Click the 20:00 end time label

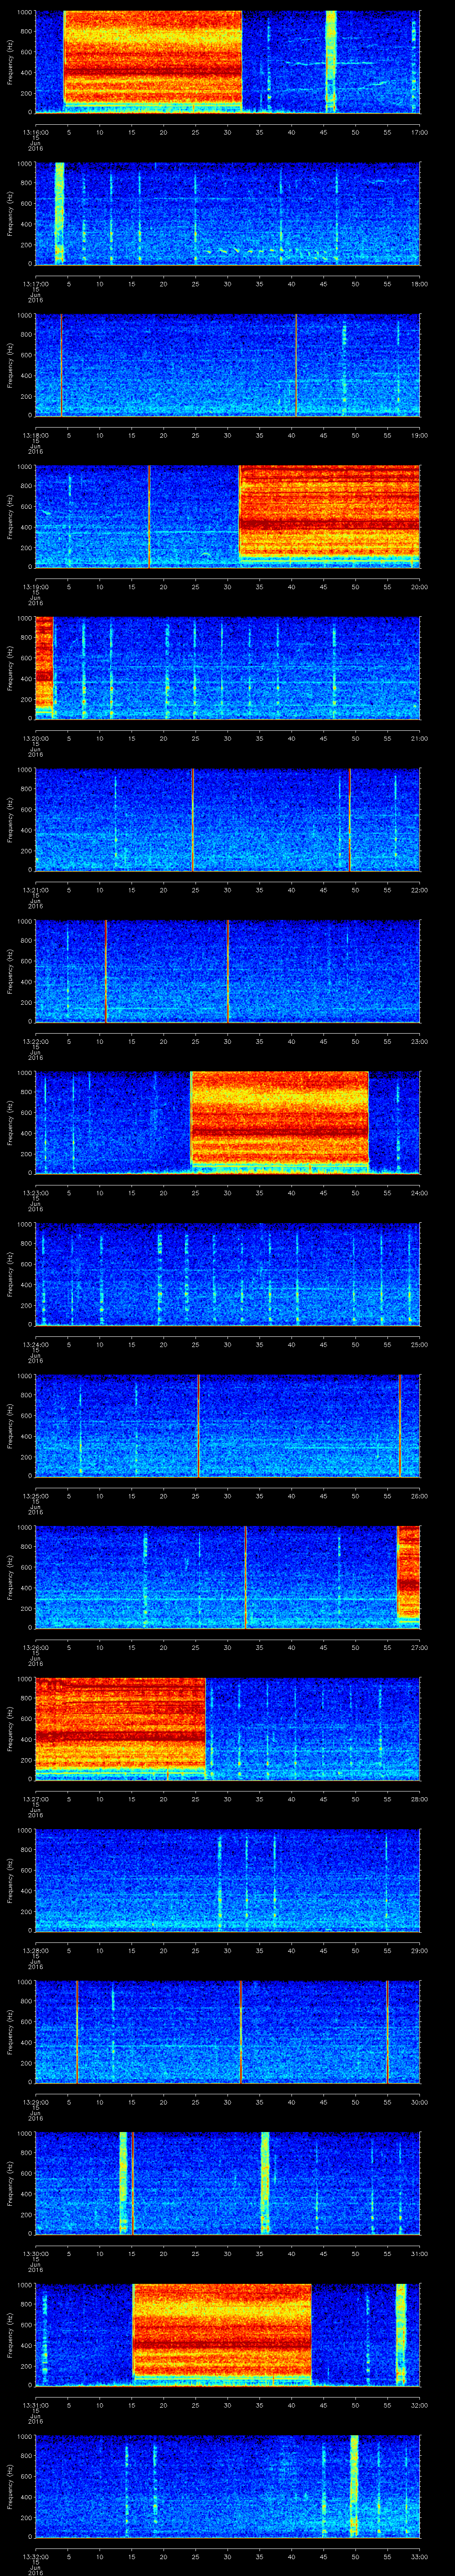pos(420,587)
